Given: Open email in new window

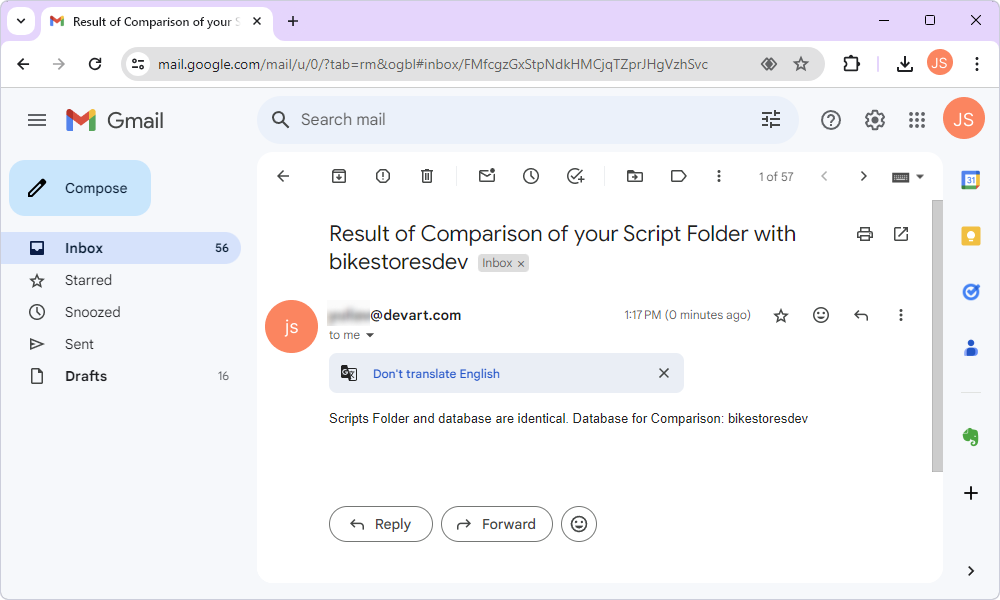Looking at the screenshot, I should click(901, 234).
